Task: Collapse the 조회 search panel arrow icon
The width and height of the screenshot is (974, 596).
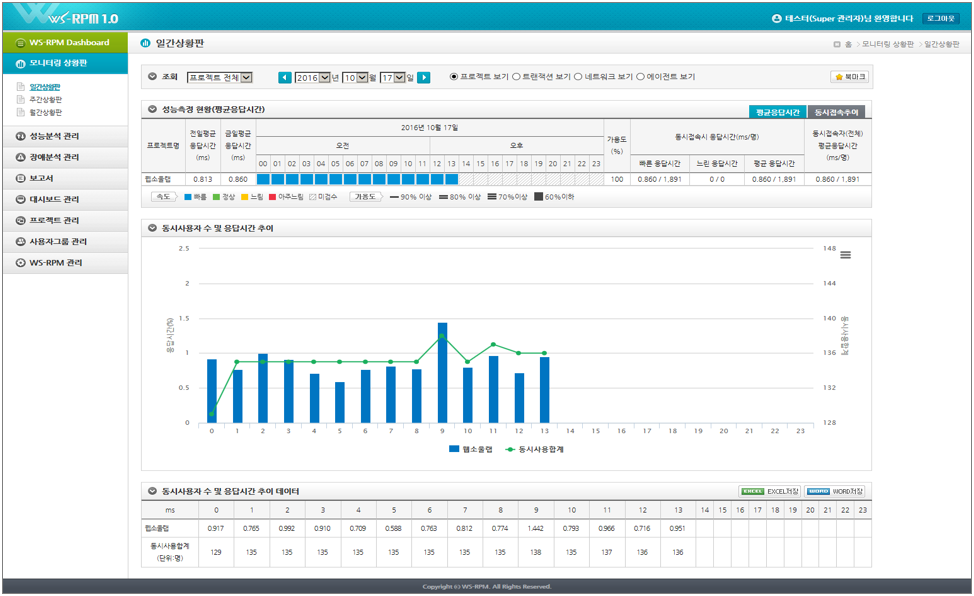Action: [152, 77]
